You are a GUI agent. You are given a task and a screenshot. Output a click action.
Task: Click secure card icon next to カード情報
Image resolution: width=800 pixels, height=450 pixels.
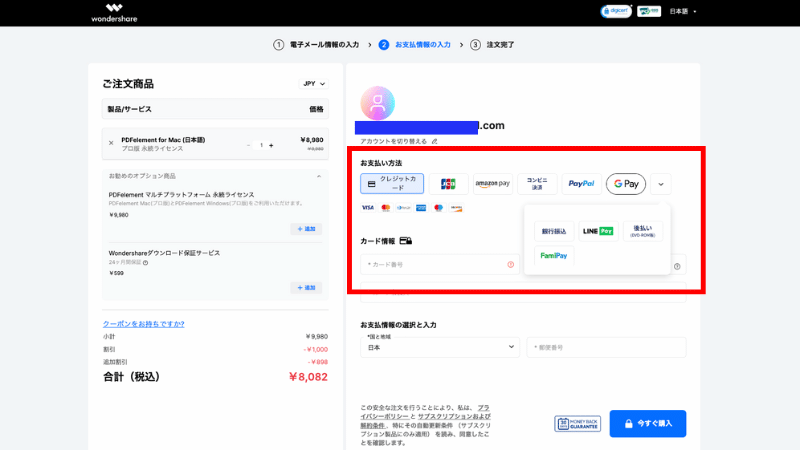pyautogui.click(x=406, y=241)
